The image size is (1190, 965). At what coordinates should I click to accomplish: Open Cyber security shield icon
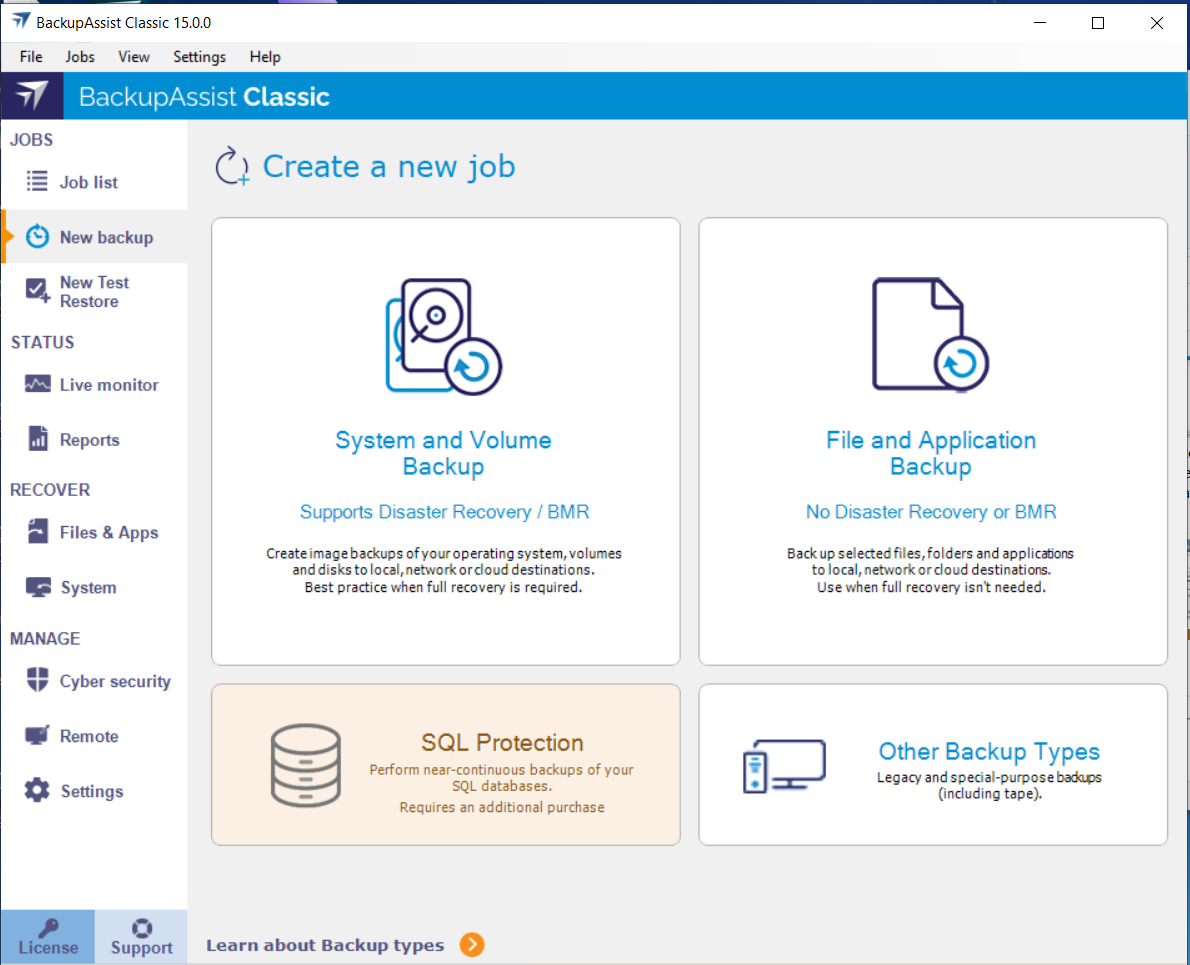(x=37, y=681)
